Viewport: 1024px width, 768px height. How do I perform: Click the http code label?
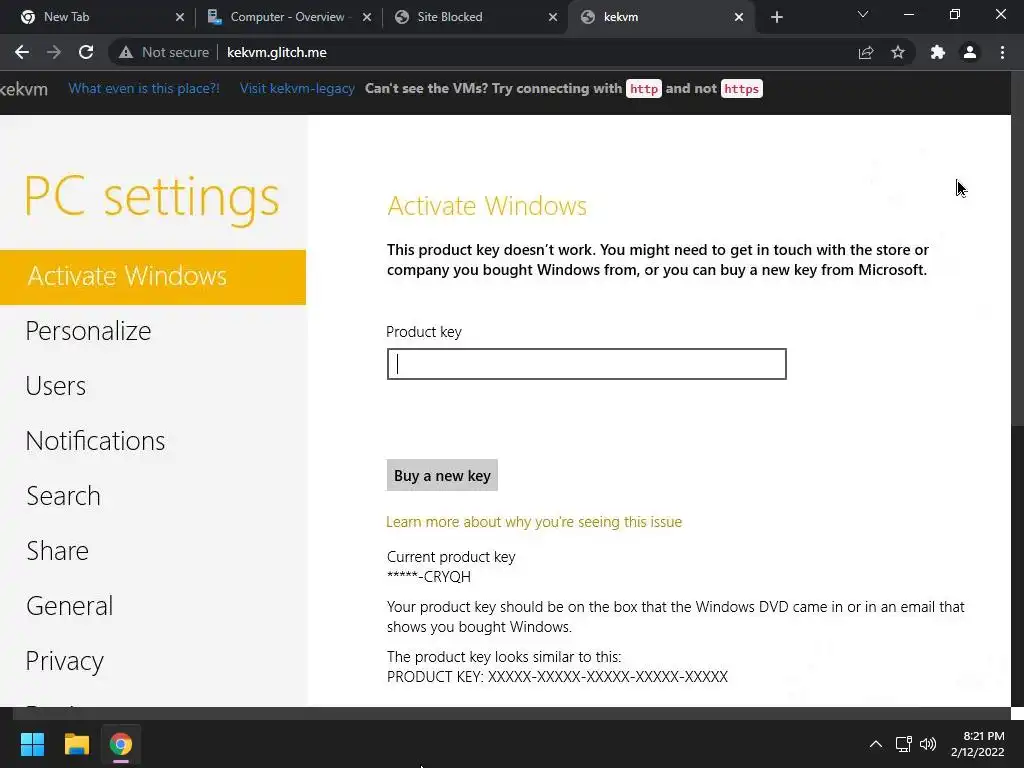pyautogui.click(x=644, y=89)
